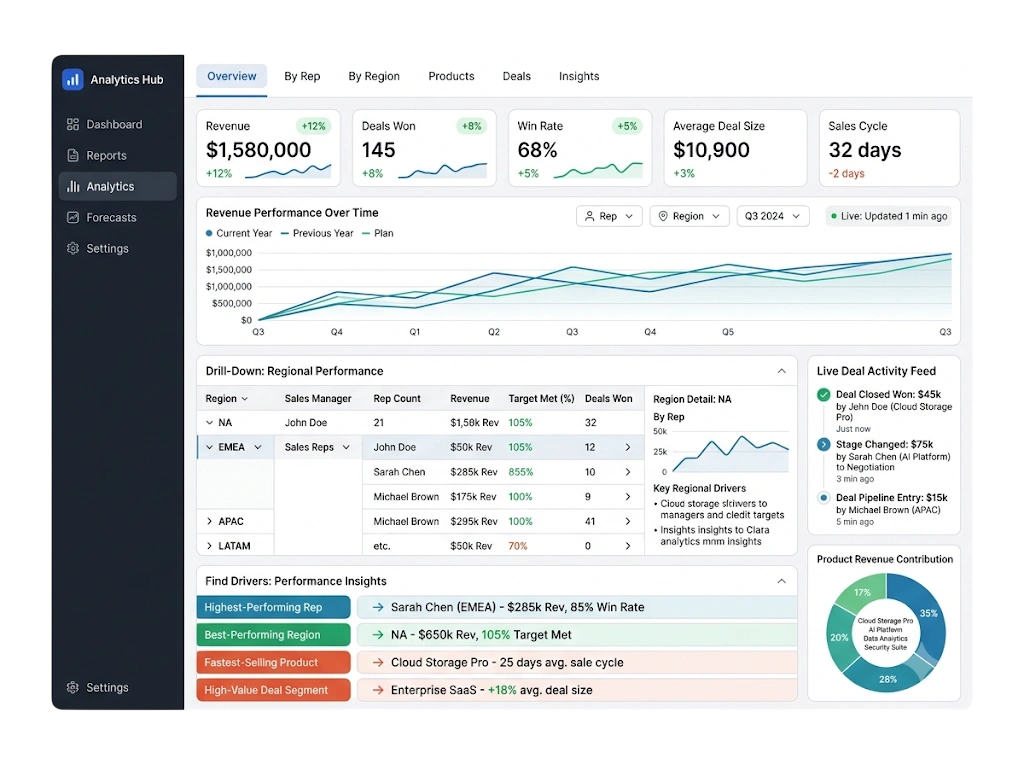The height and width of the screenshot is (765, 1024).
Task: Switch to the By Rep tab
Action: point(302,76)
